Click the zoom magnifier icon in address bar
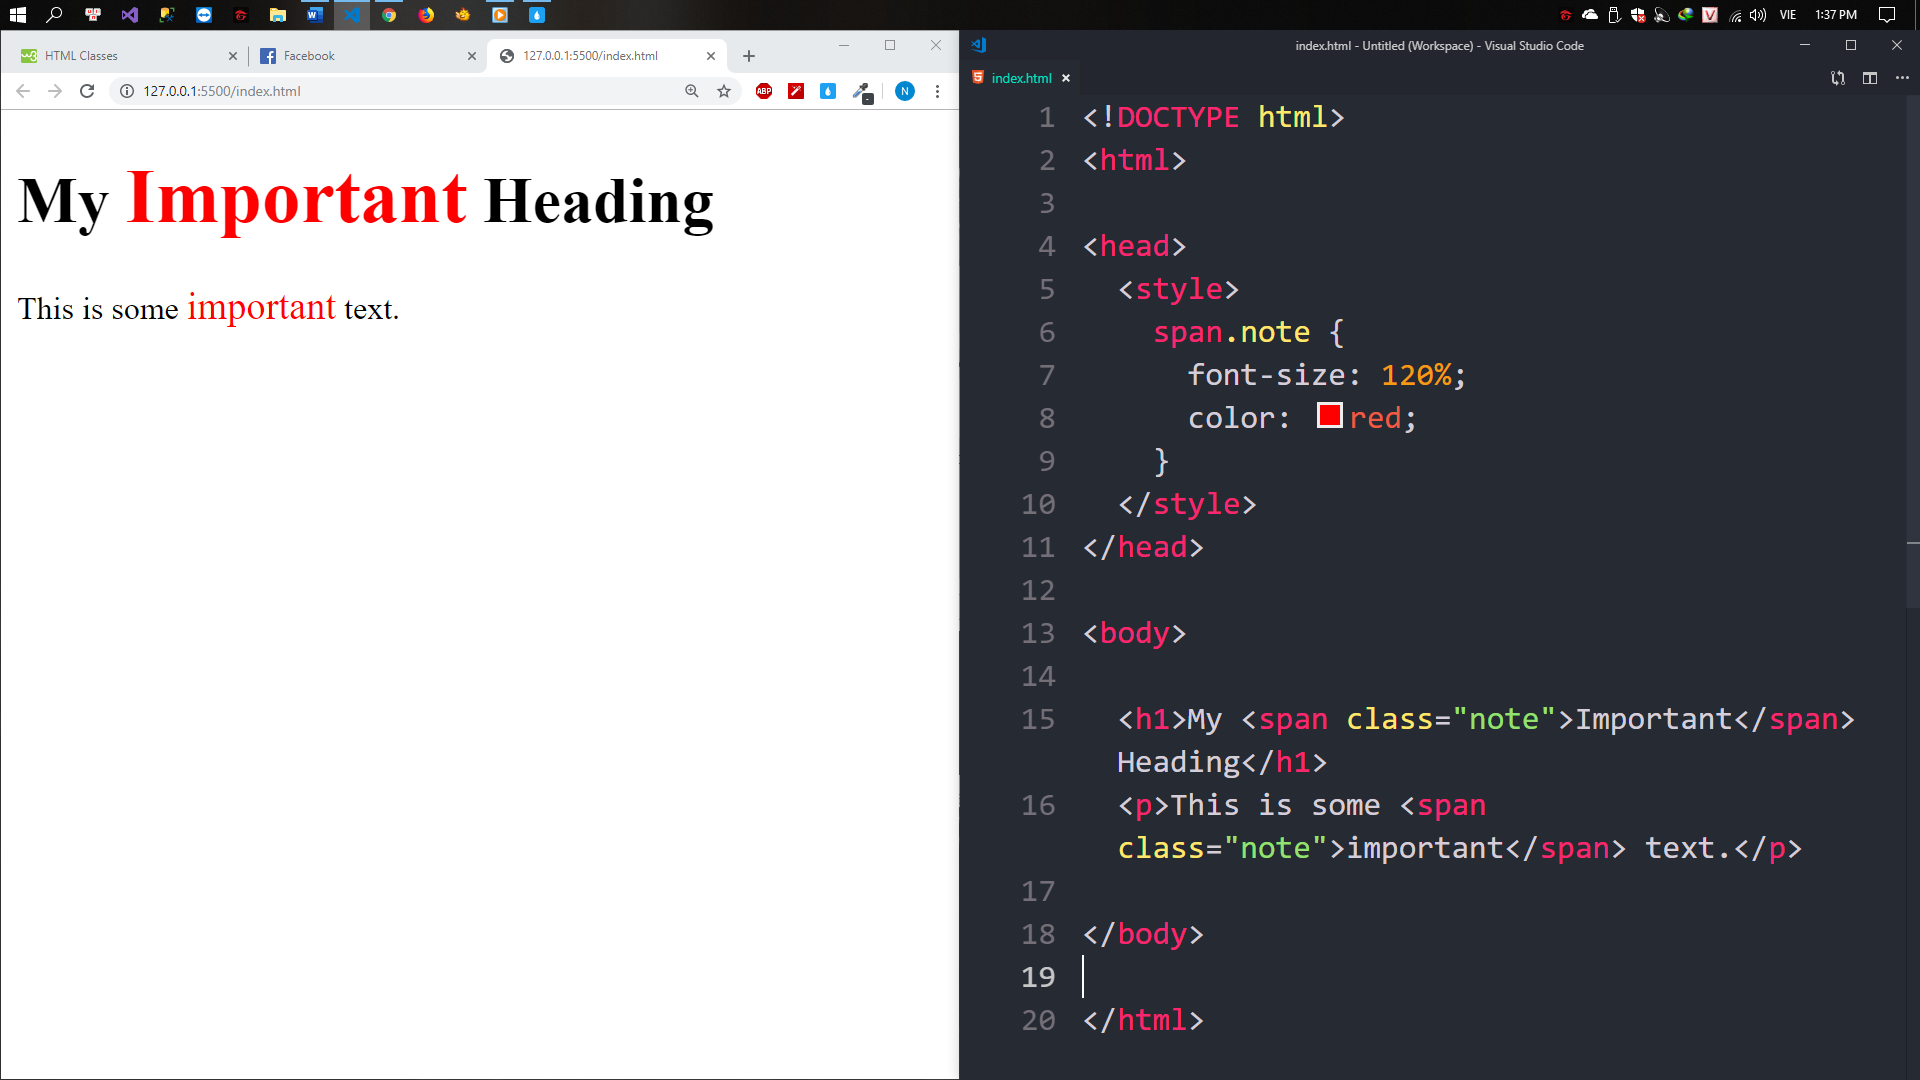 pyautogui.click(x=691, y=91)
